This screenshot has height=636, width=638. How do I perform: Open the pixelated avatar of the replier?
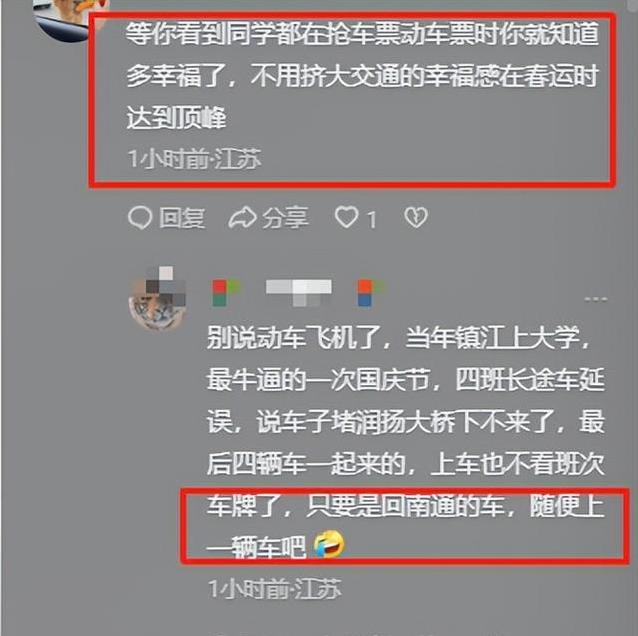158,298
